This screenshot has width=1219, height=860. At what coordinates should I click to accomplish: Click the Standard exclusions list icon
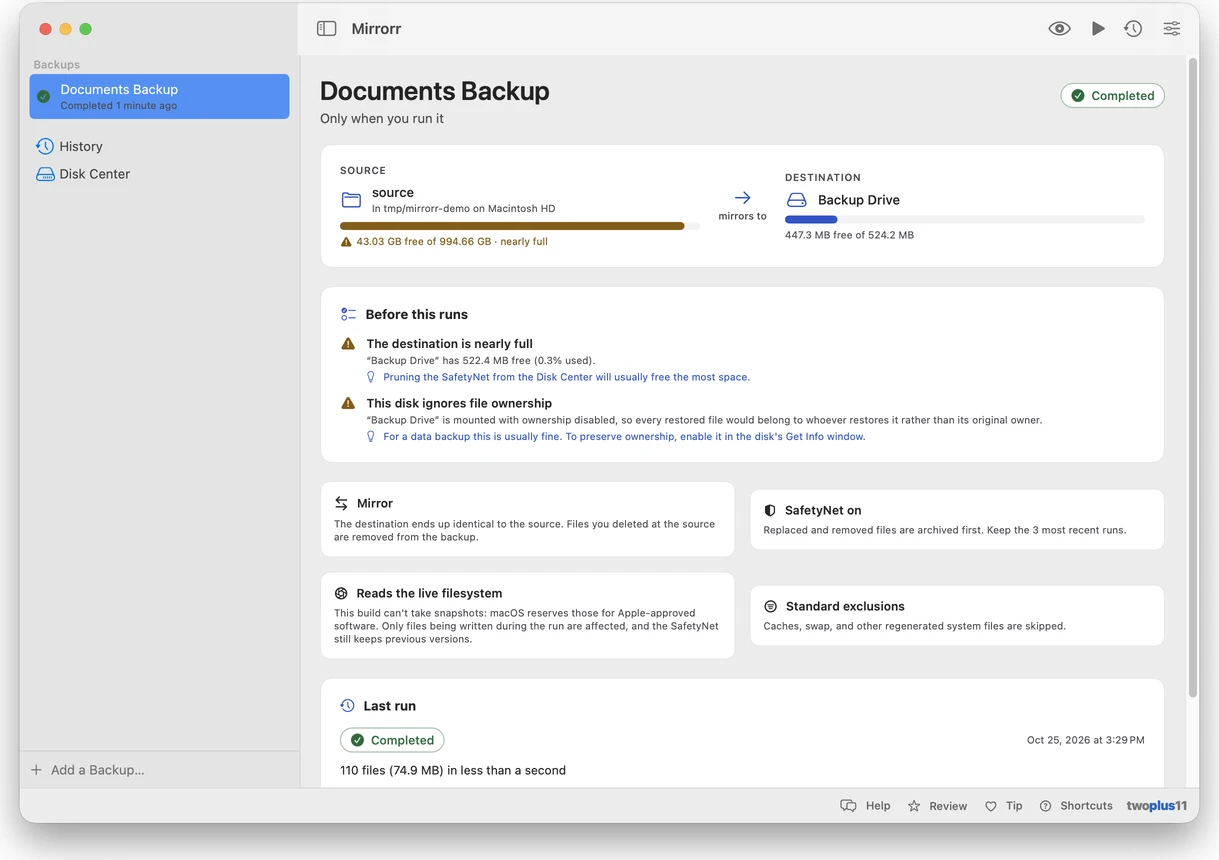[x=770, y=606]
